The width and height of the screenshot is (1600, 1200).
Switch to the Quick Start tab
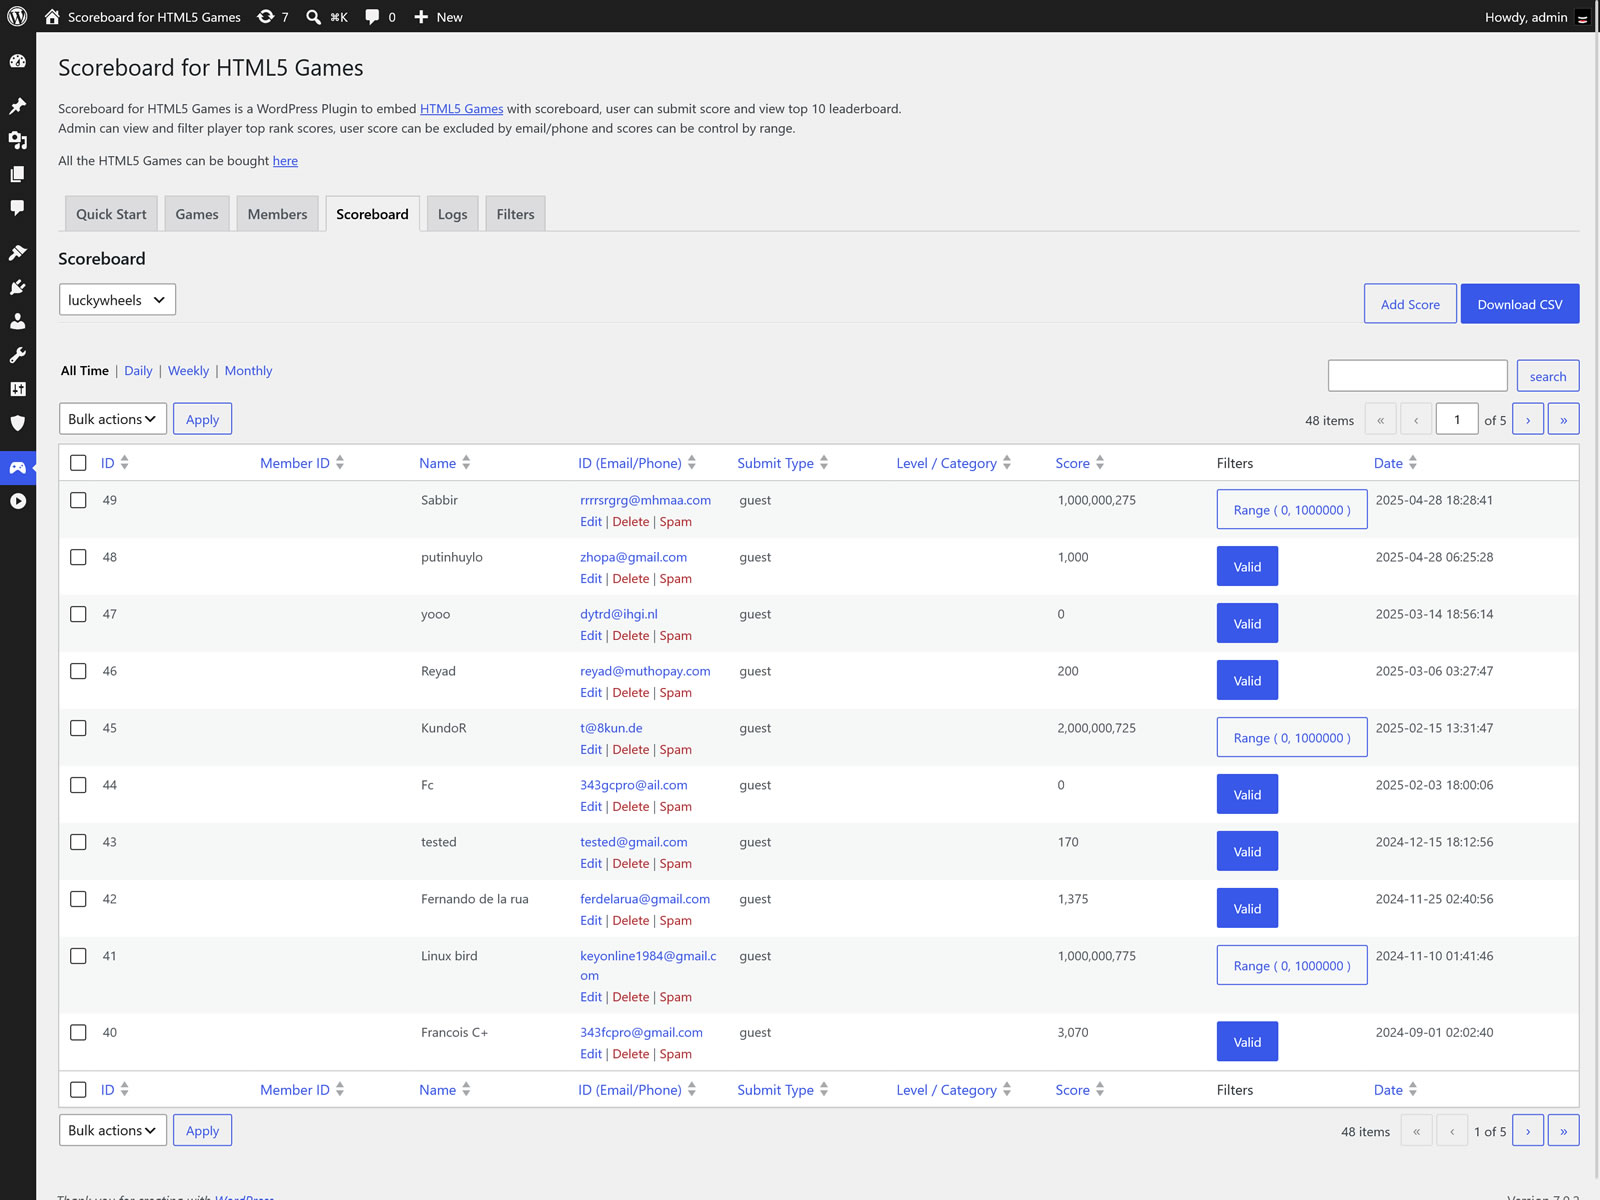click(x=111, y=214)
